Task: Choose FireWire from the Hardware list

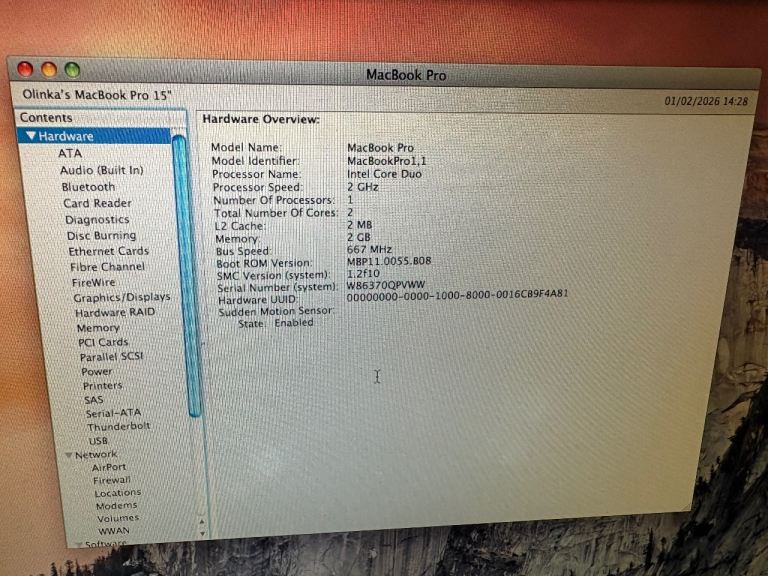Action: click(x=94, y=283)
